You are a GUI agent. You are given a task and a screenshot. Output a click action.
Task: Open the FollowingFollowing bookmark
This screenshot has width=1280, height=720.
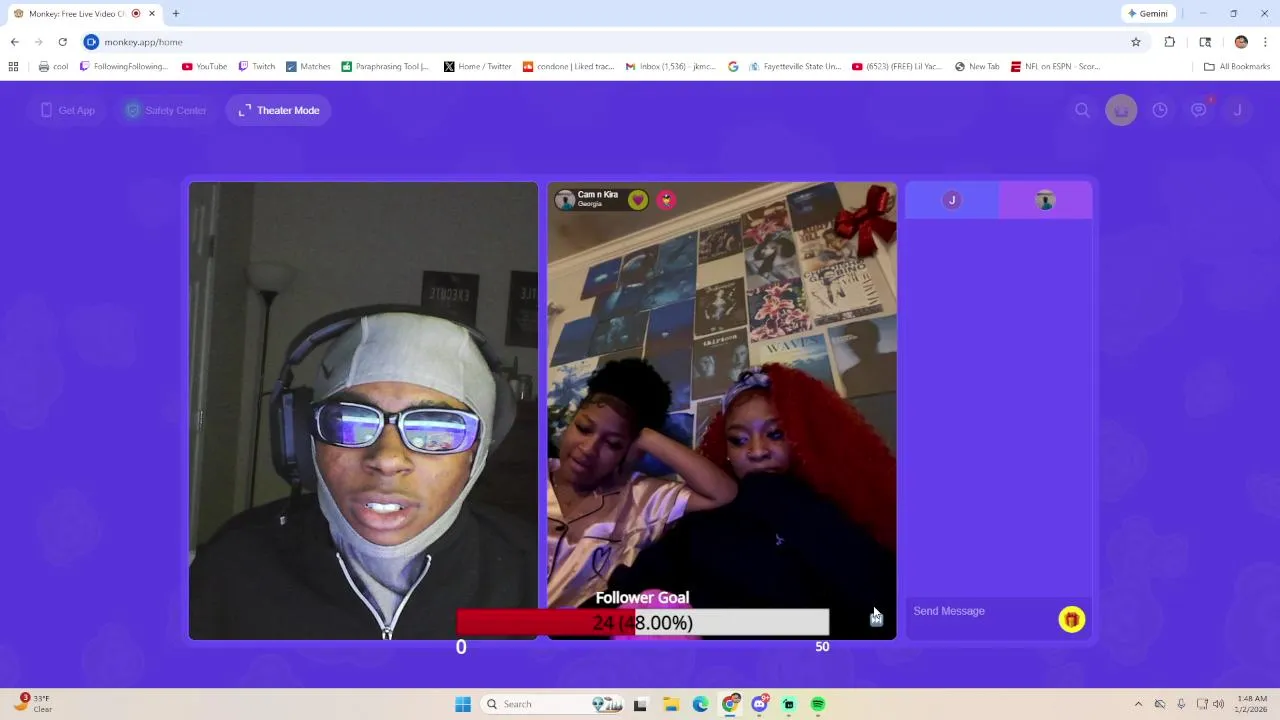[124, 67]
